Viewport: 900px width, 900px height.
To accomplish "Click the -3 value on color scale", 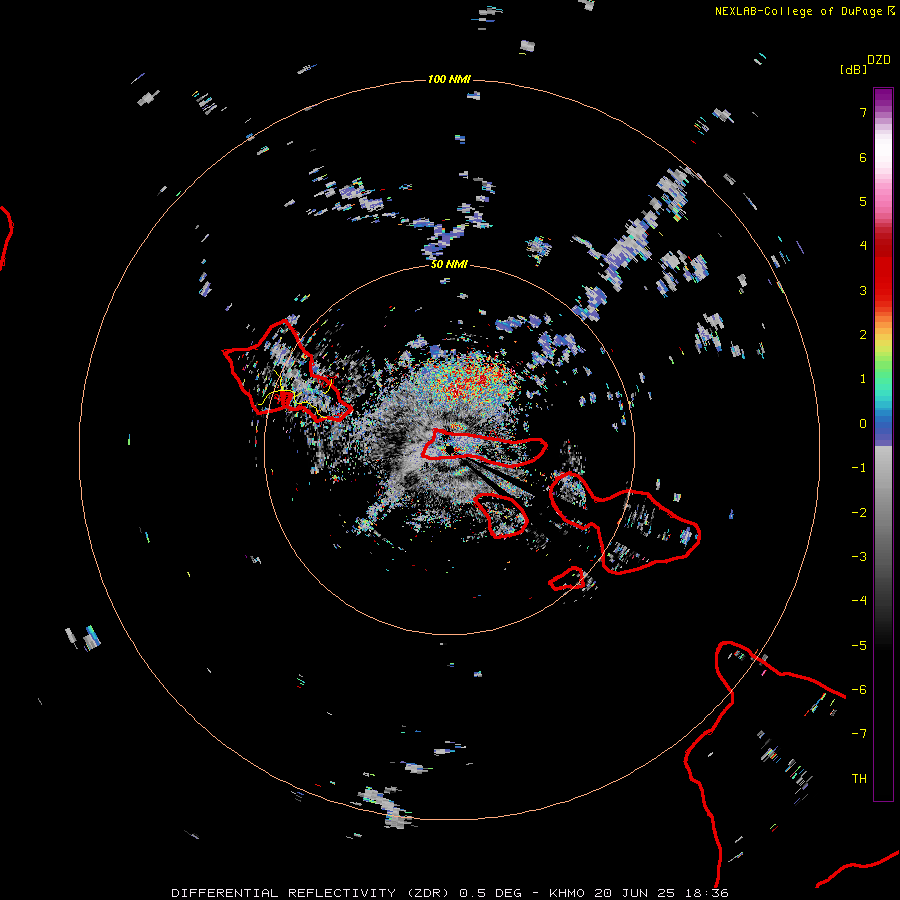I will point(859,557).
